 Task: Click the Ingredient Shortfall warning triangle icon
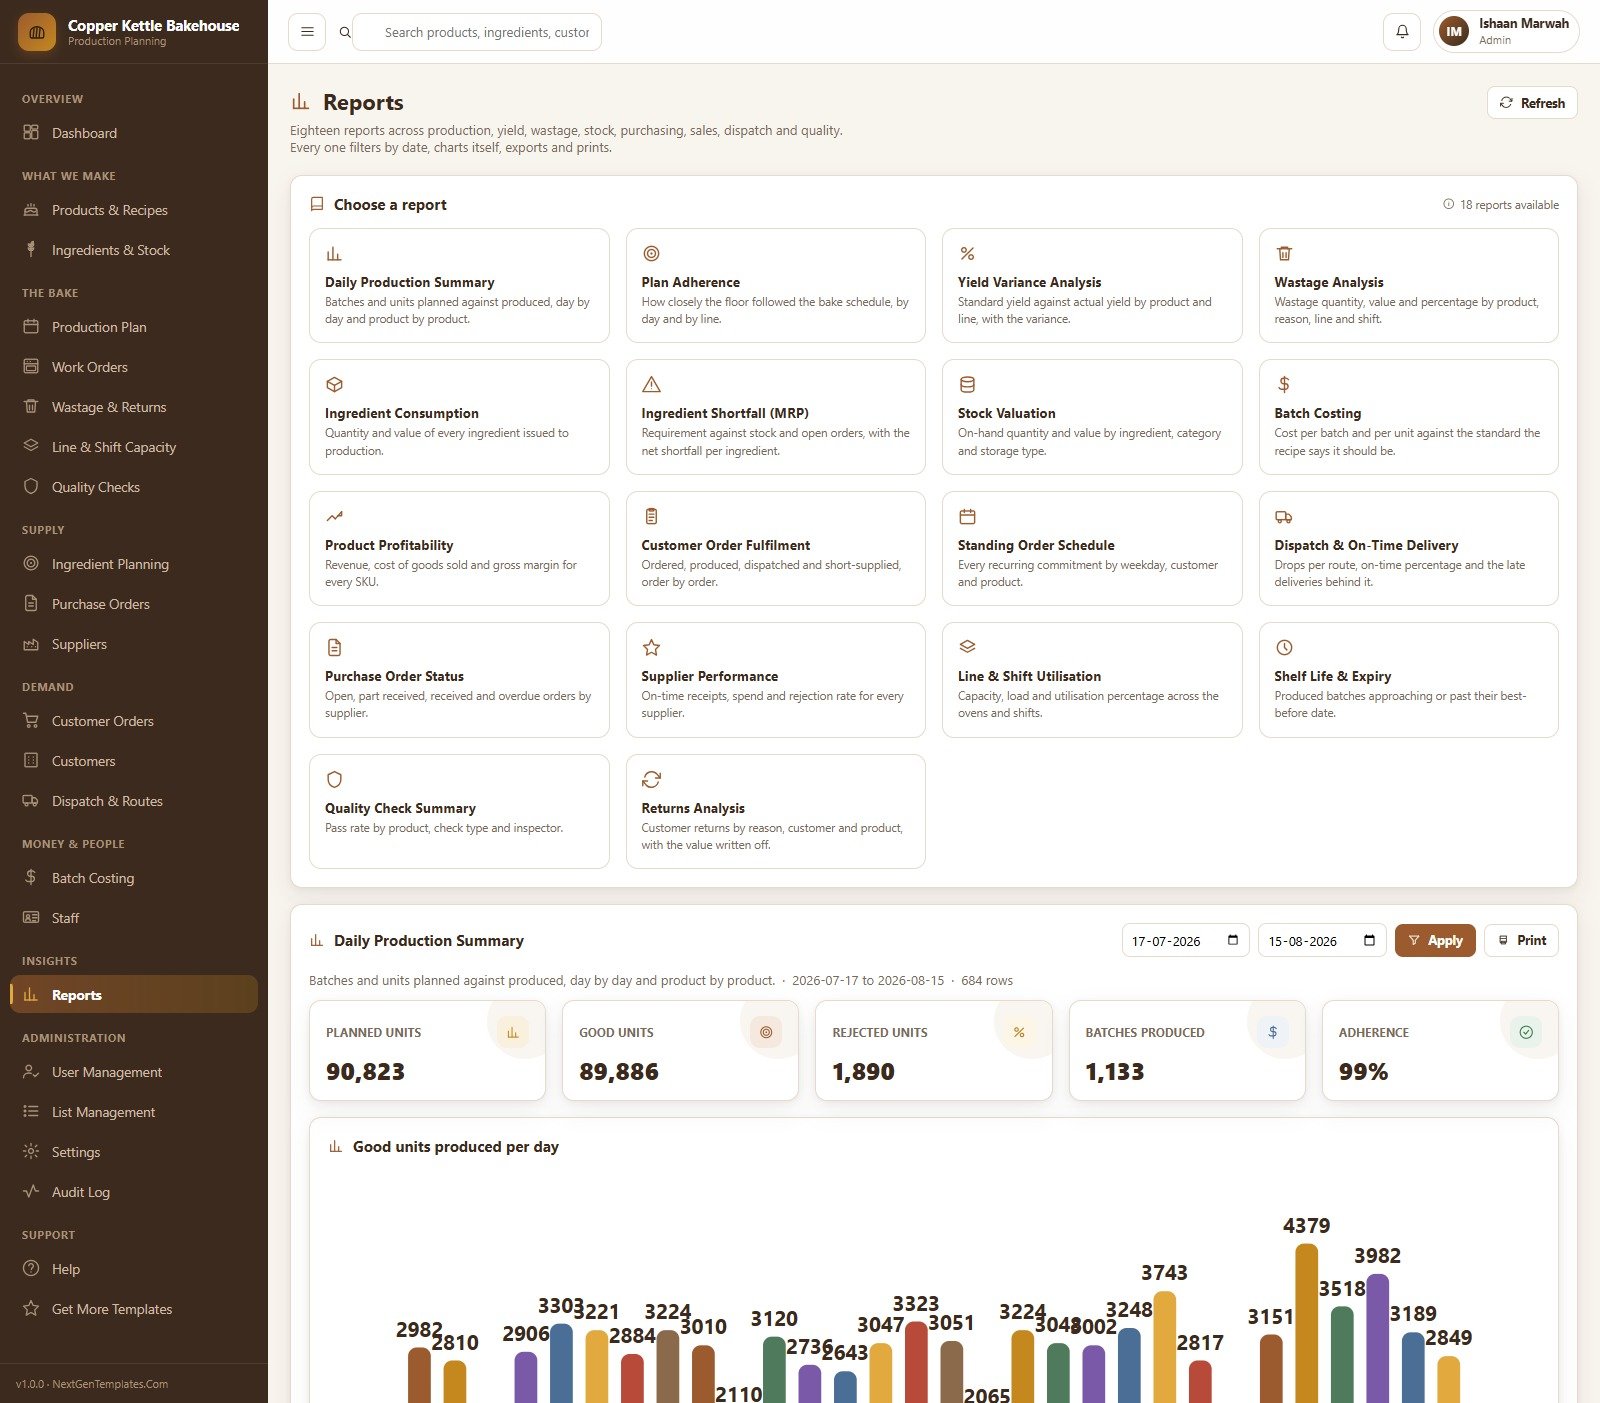(x=651, y=385)
